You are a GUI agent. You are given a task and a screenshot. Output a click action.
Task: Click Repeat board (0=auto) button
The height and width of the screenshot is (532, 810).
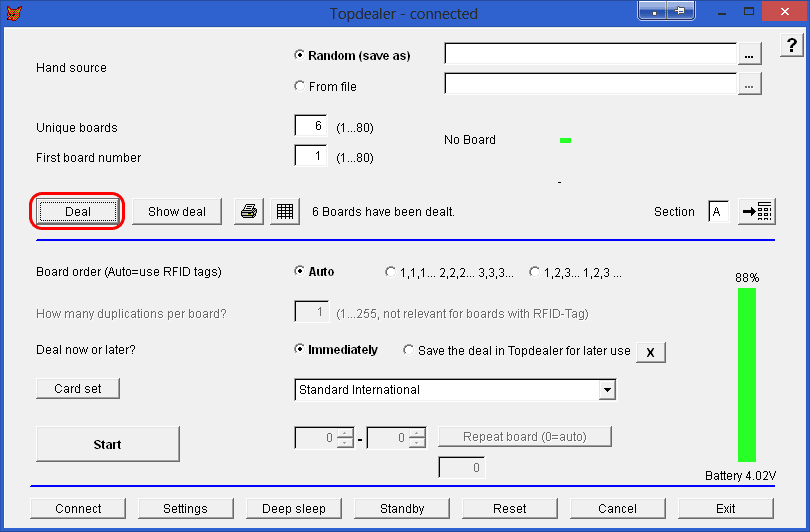coord(525,436)
